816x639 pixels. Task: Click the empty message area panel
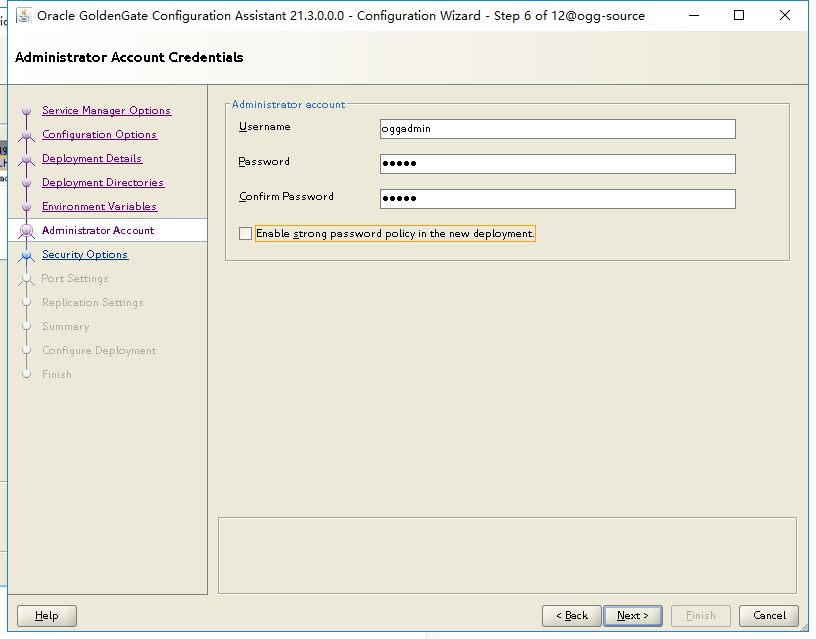pos(507,555)
